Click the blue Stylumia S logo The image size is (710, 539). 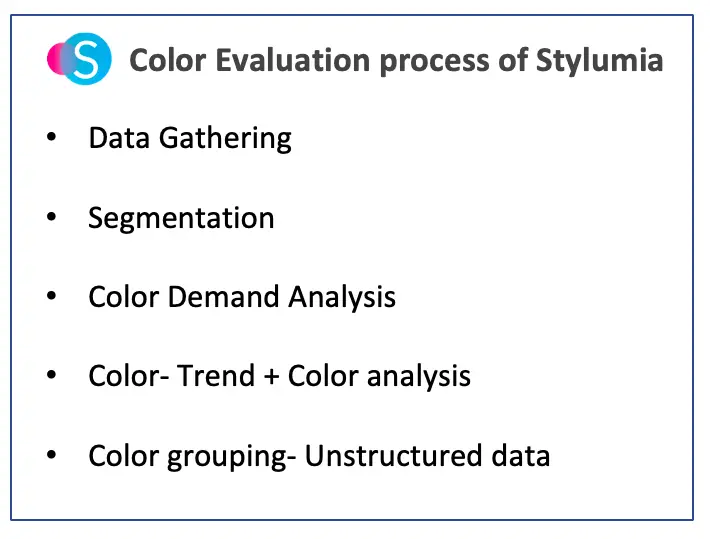coord(89,60)
